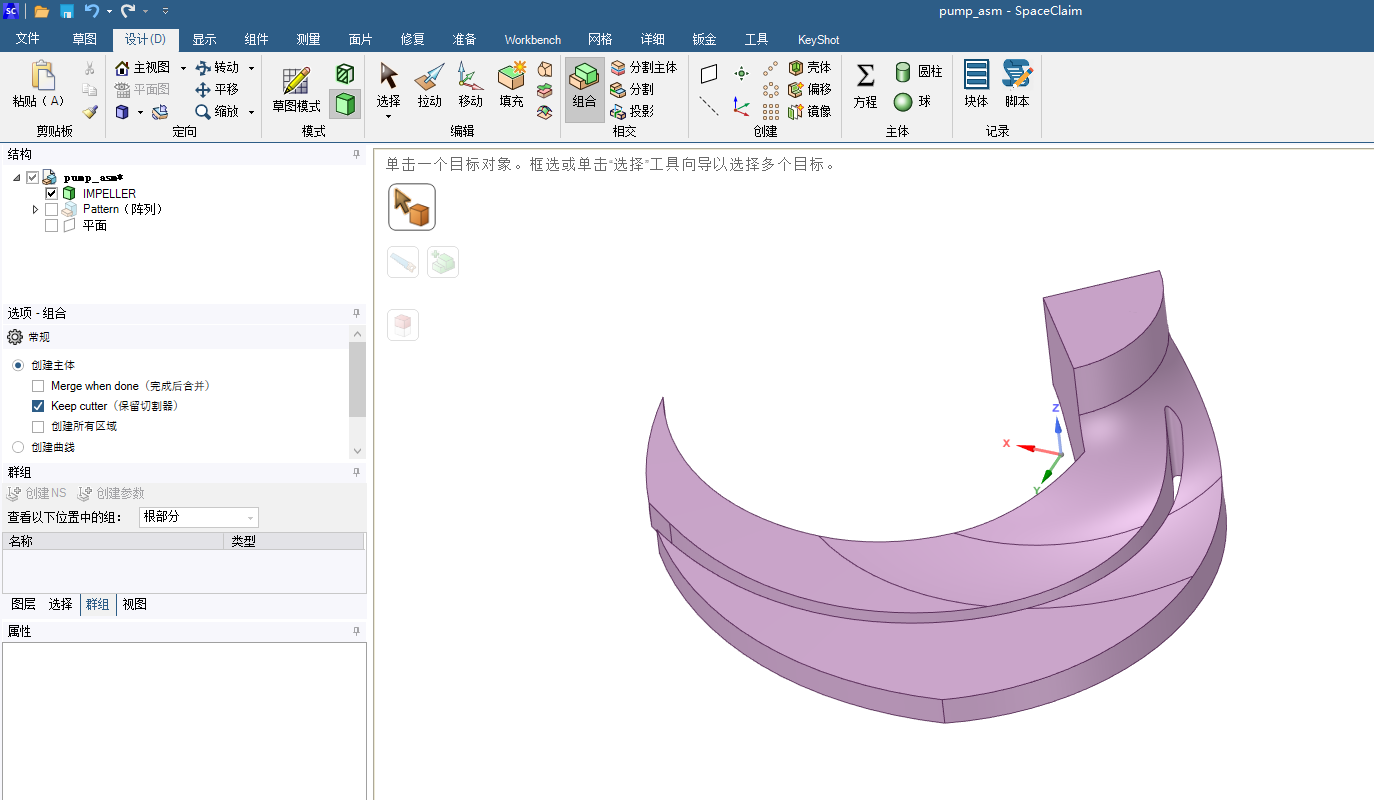Open the 文件 menu
The height and width of the screenshot is (800, 1374).
28,40
